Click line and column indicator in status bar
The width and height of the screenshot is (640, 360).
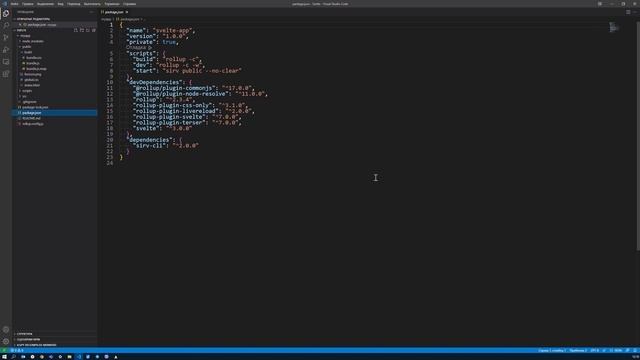point(551,350)
